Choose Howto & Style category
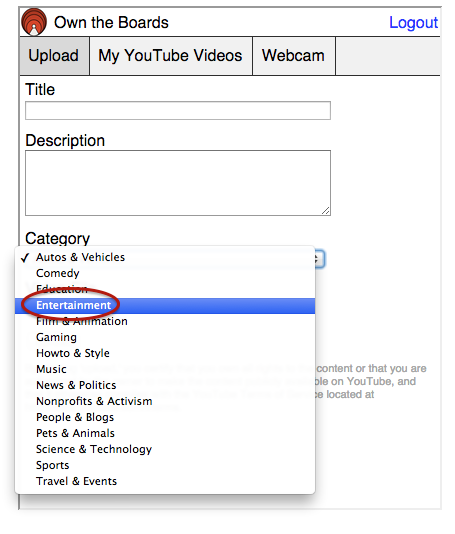The height and width of the screenshot is (534, 455). pos(165,353)
